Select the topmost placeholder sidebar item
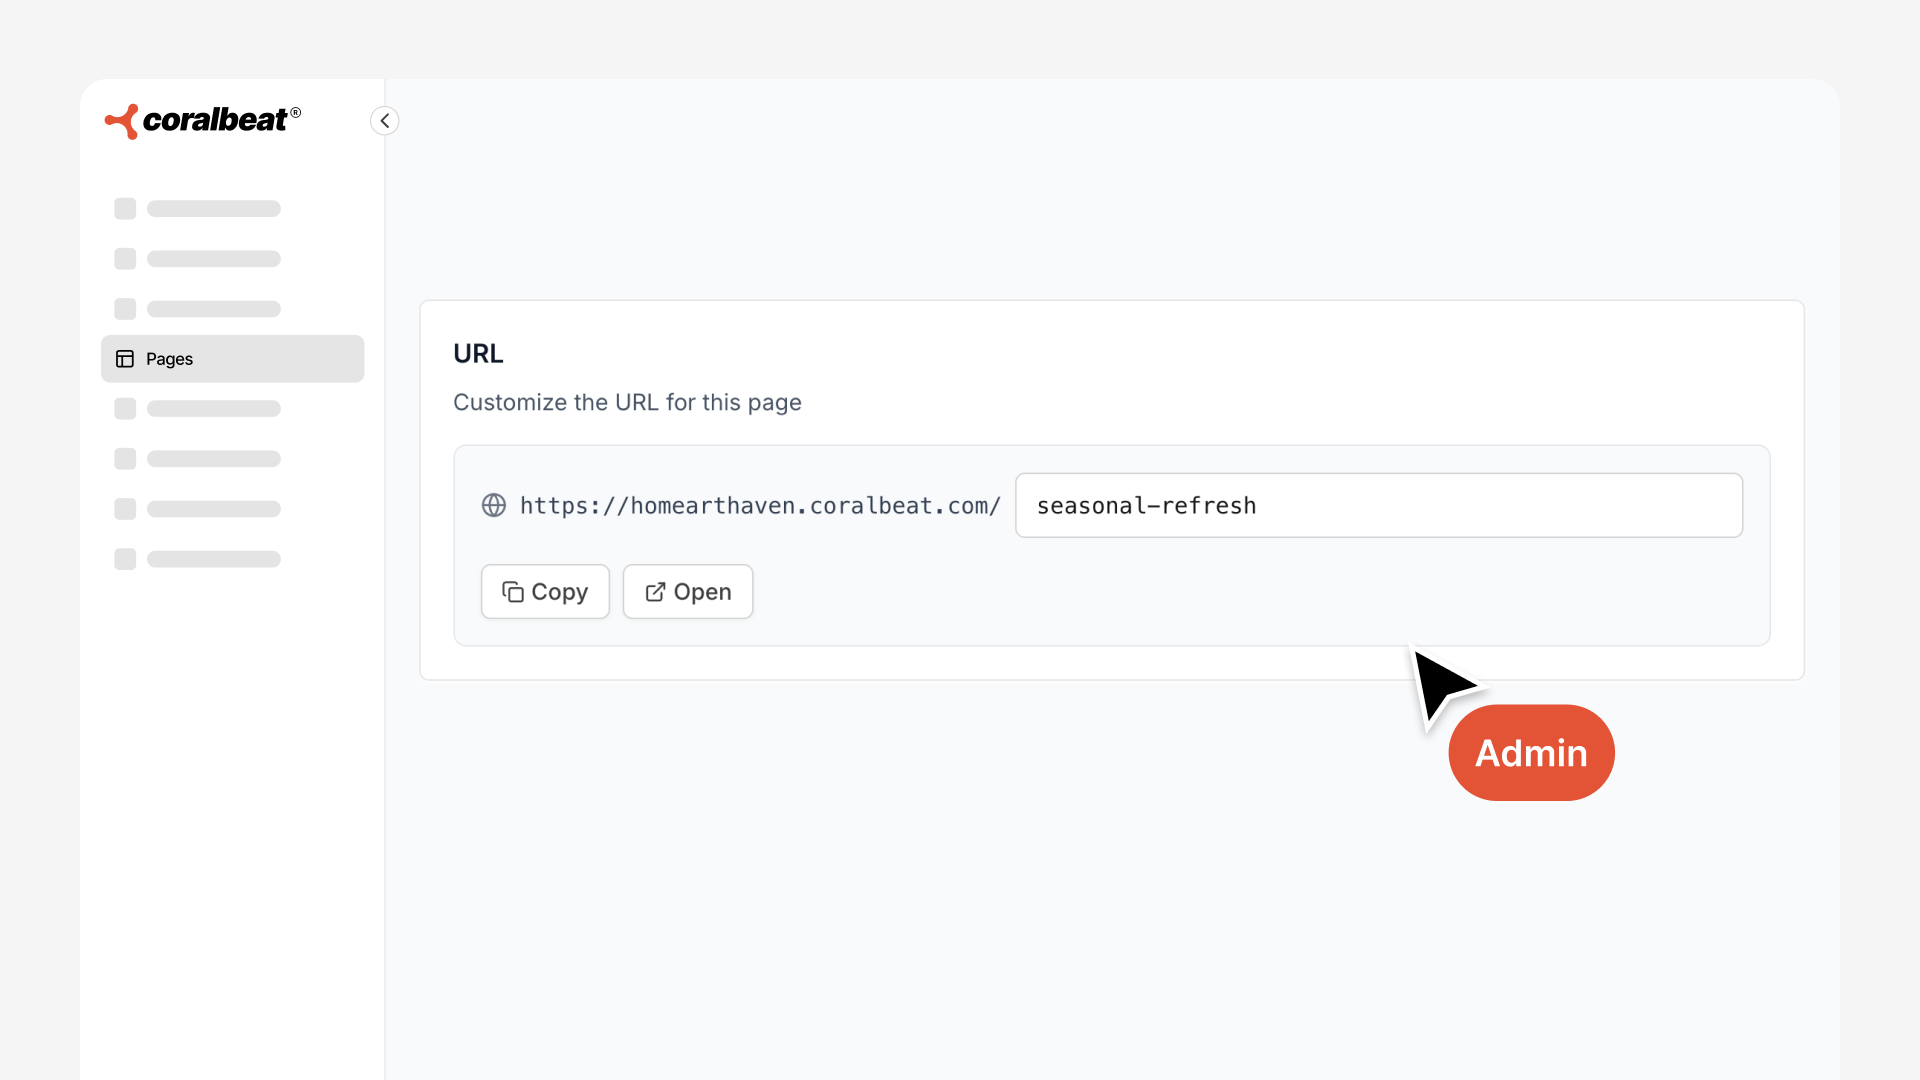Screen dimensions: 1920x1080 coord(198,209)
